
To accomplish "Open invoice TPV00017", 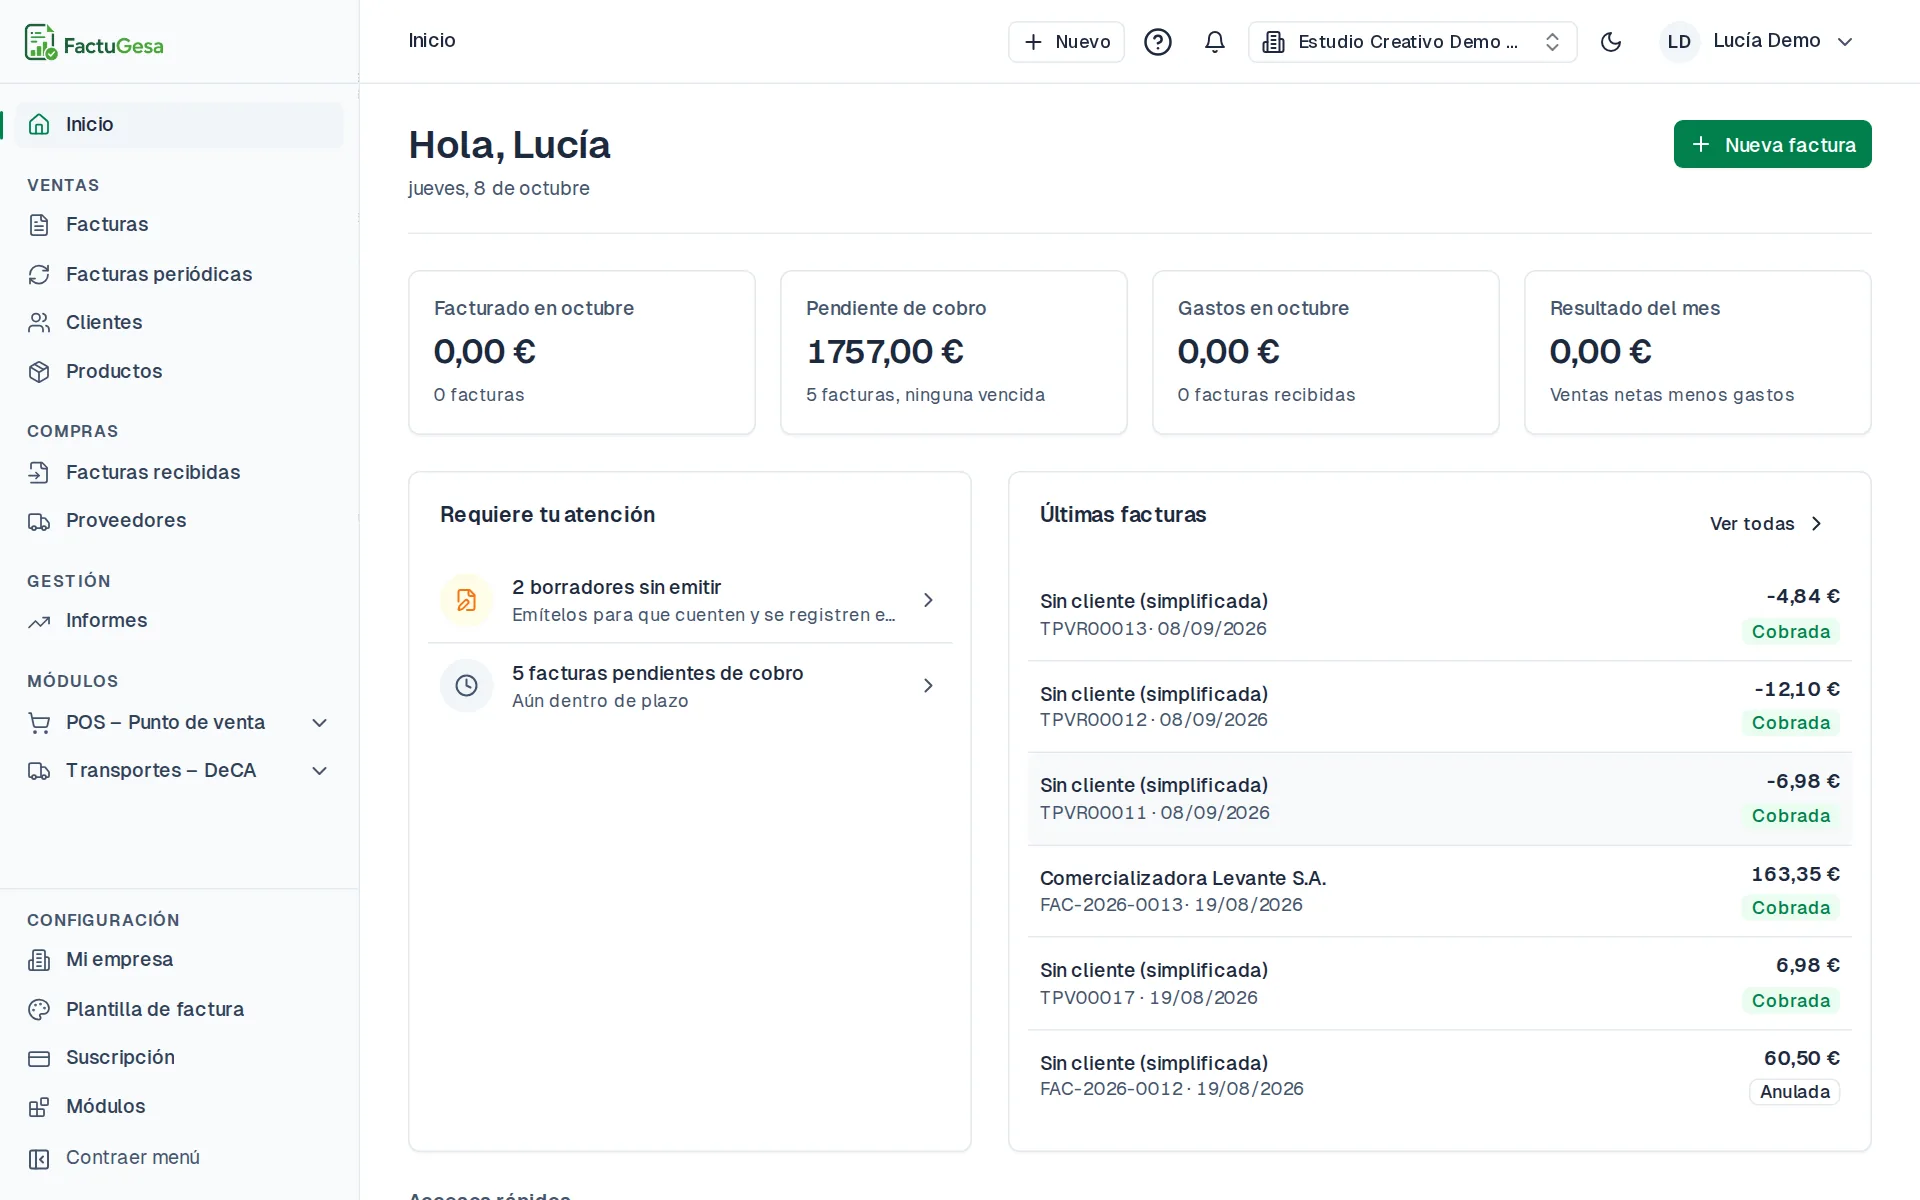I will pos(1439,984).
